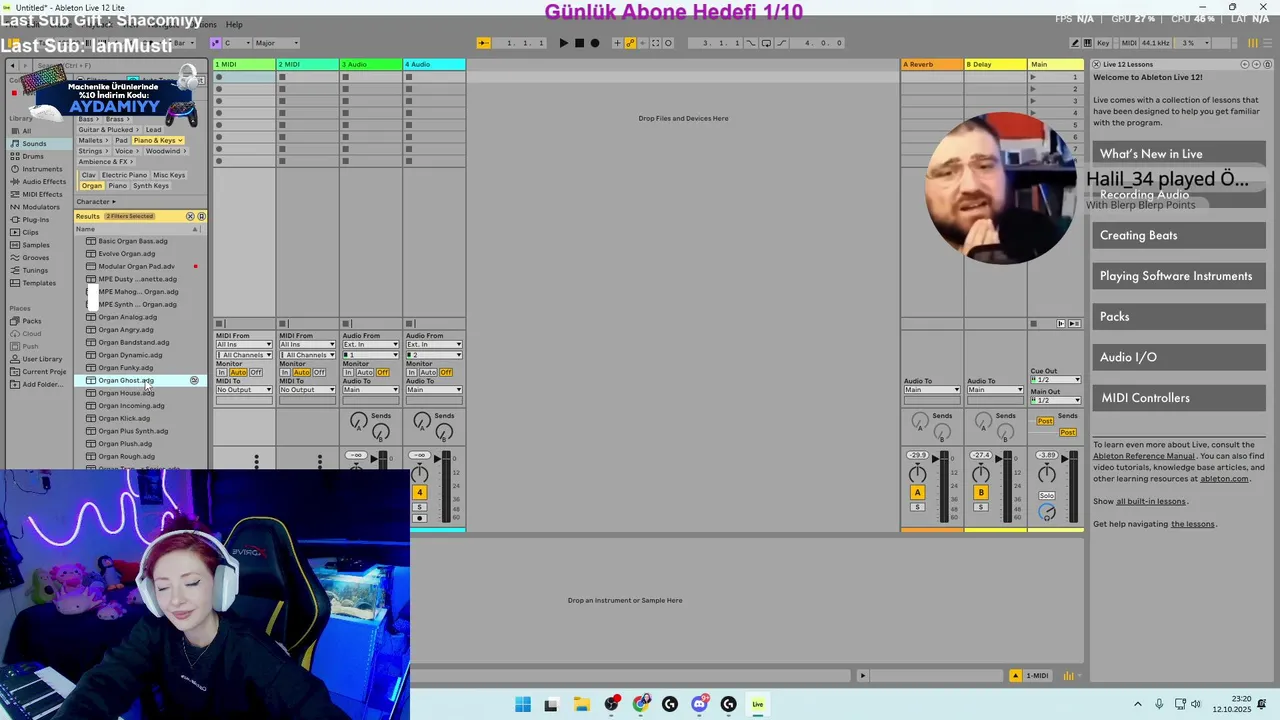Clear browser filters with the X icon
This screenshot has width=1280, height=720.
click(x=190, y=216)
